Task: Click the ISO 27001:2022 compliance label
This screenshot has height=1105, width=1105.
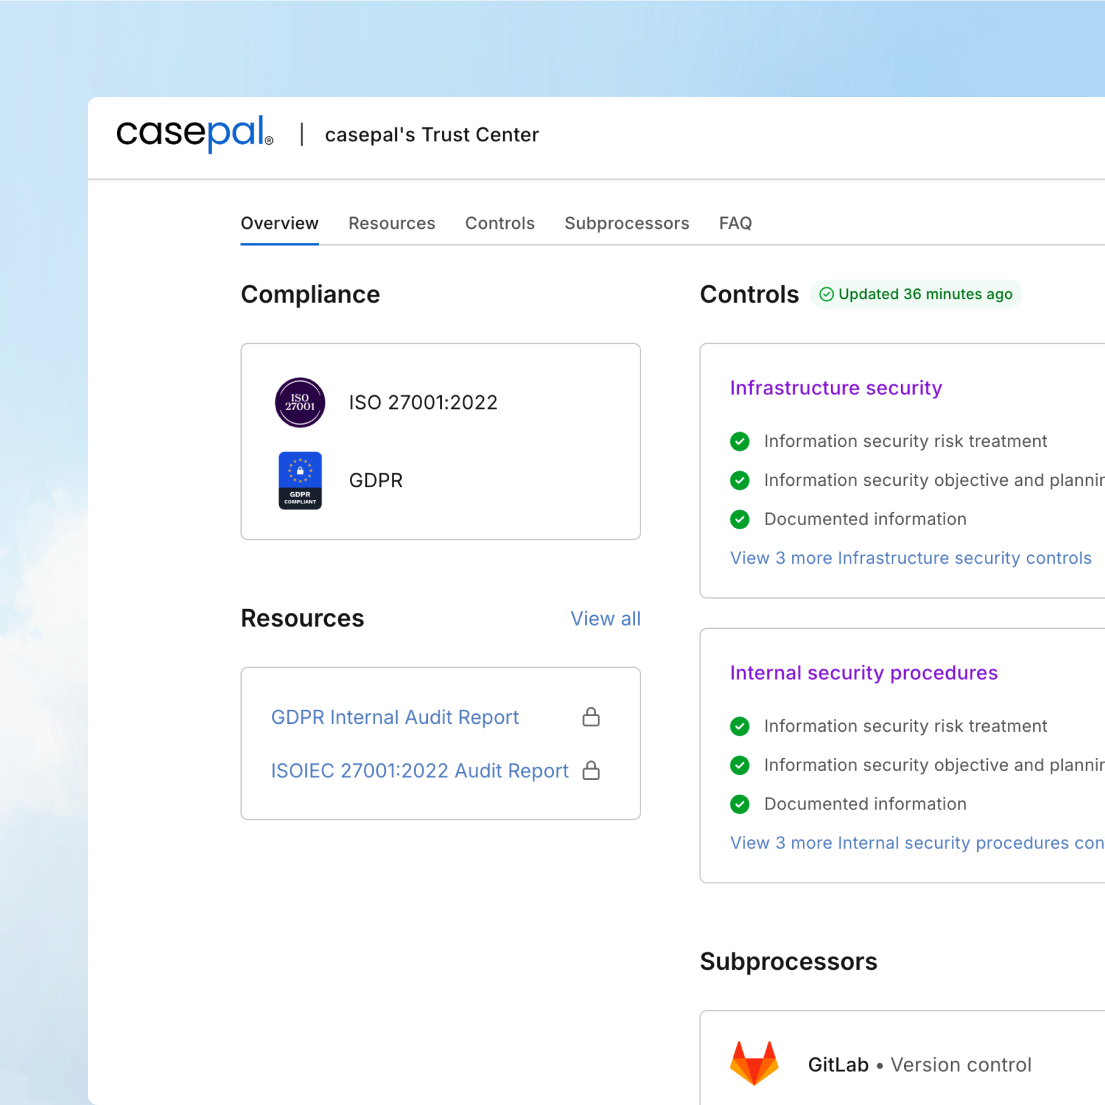Action: 423,402
